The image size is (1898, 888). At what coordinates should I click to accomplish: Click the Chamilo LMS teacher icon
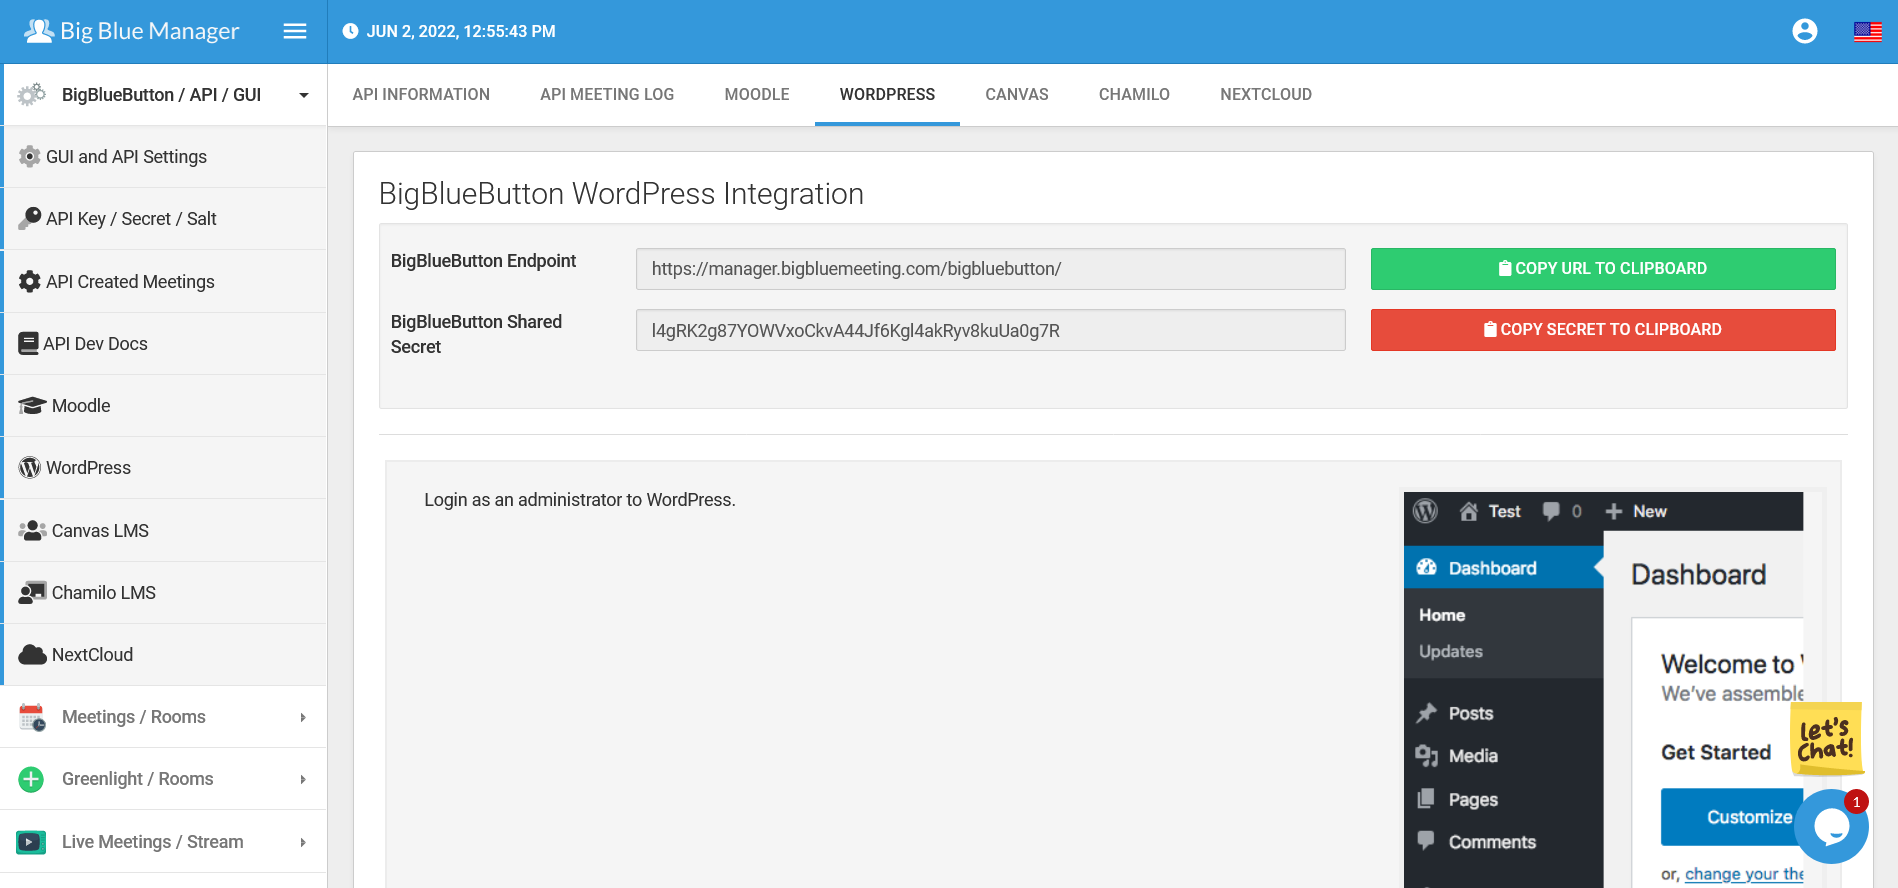(32, 592)
